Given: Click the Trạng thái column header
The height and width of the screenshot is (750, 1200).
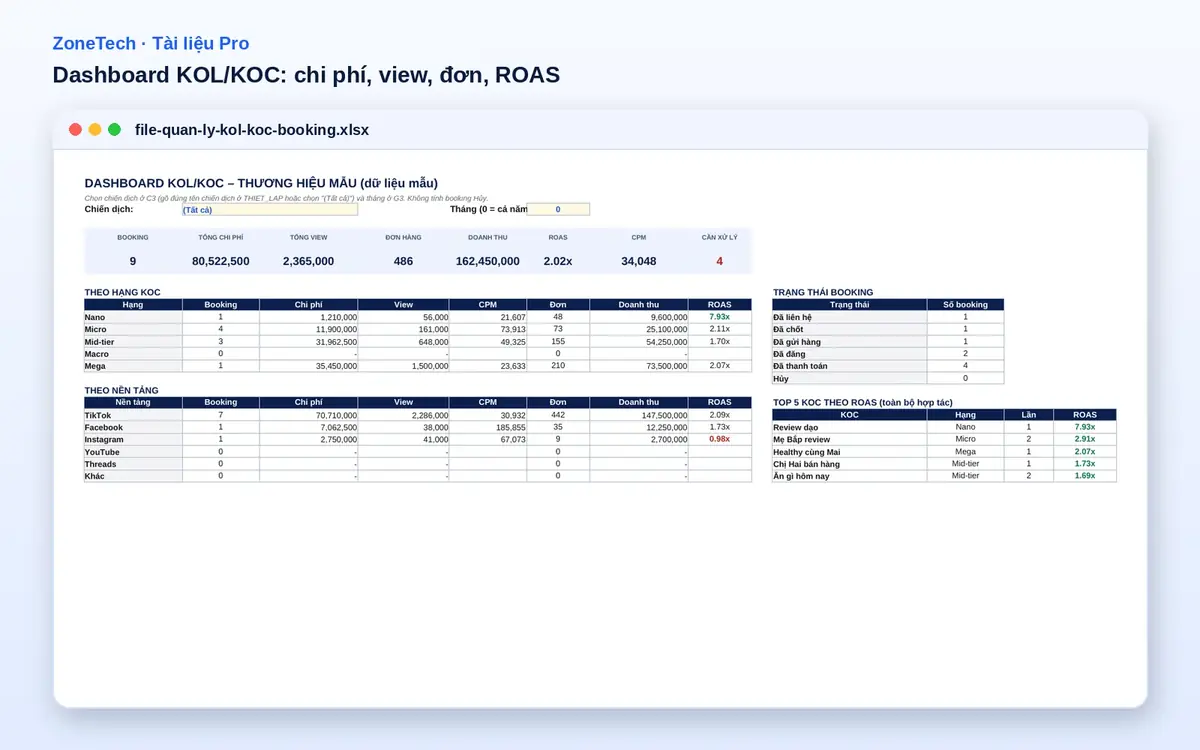Looking at the screenshot, I should [849, 305].
